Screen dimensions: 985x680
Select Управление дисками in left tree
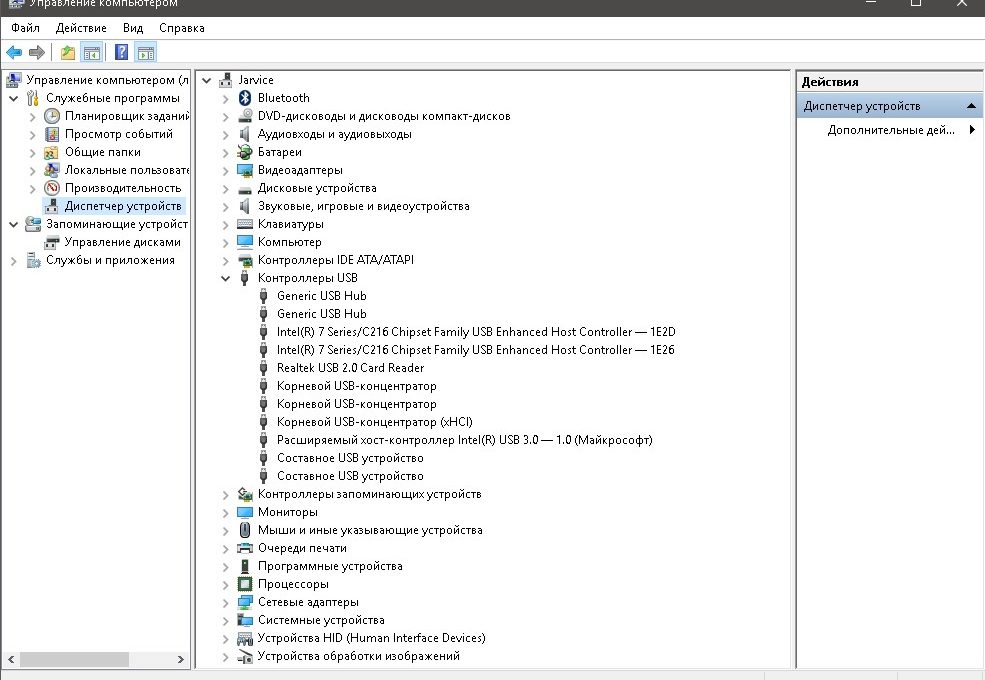click(x=122, y=242)
